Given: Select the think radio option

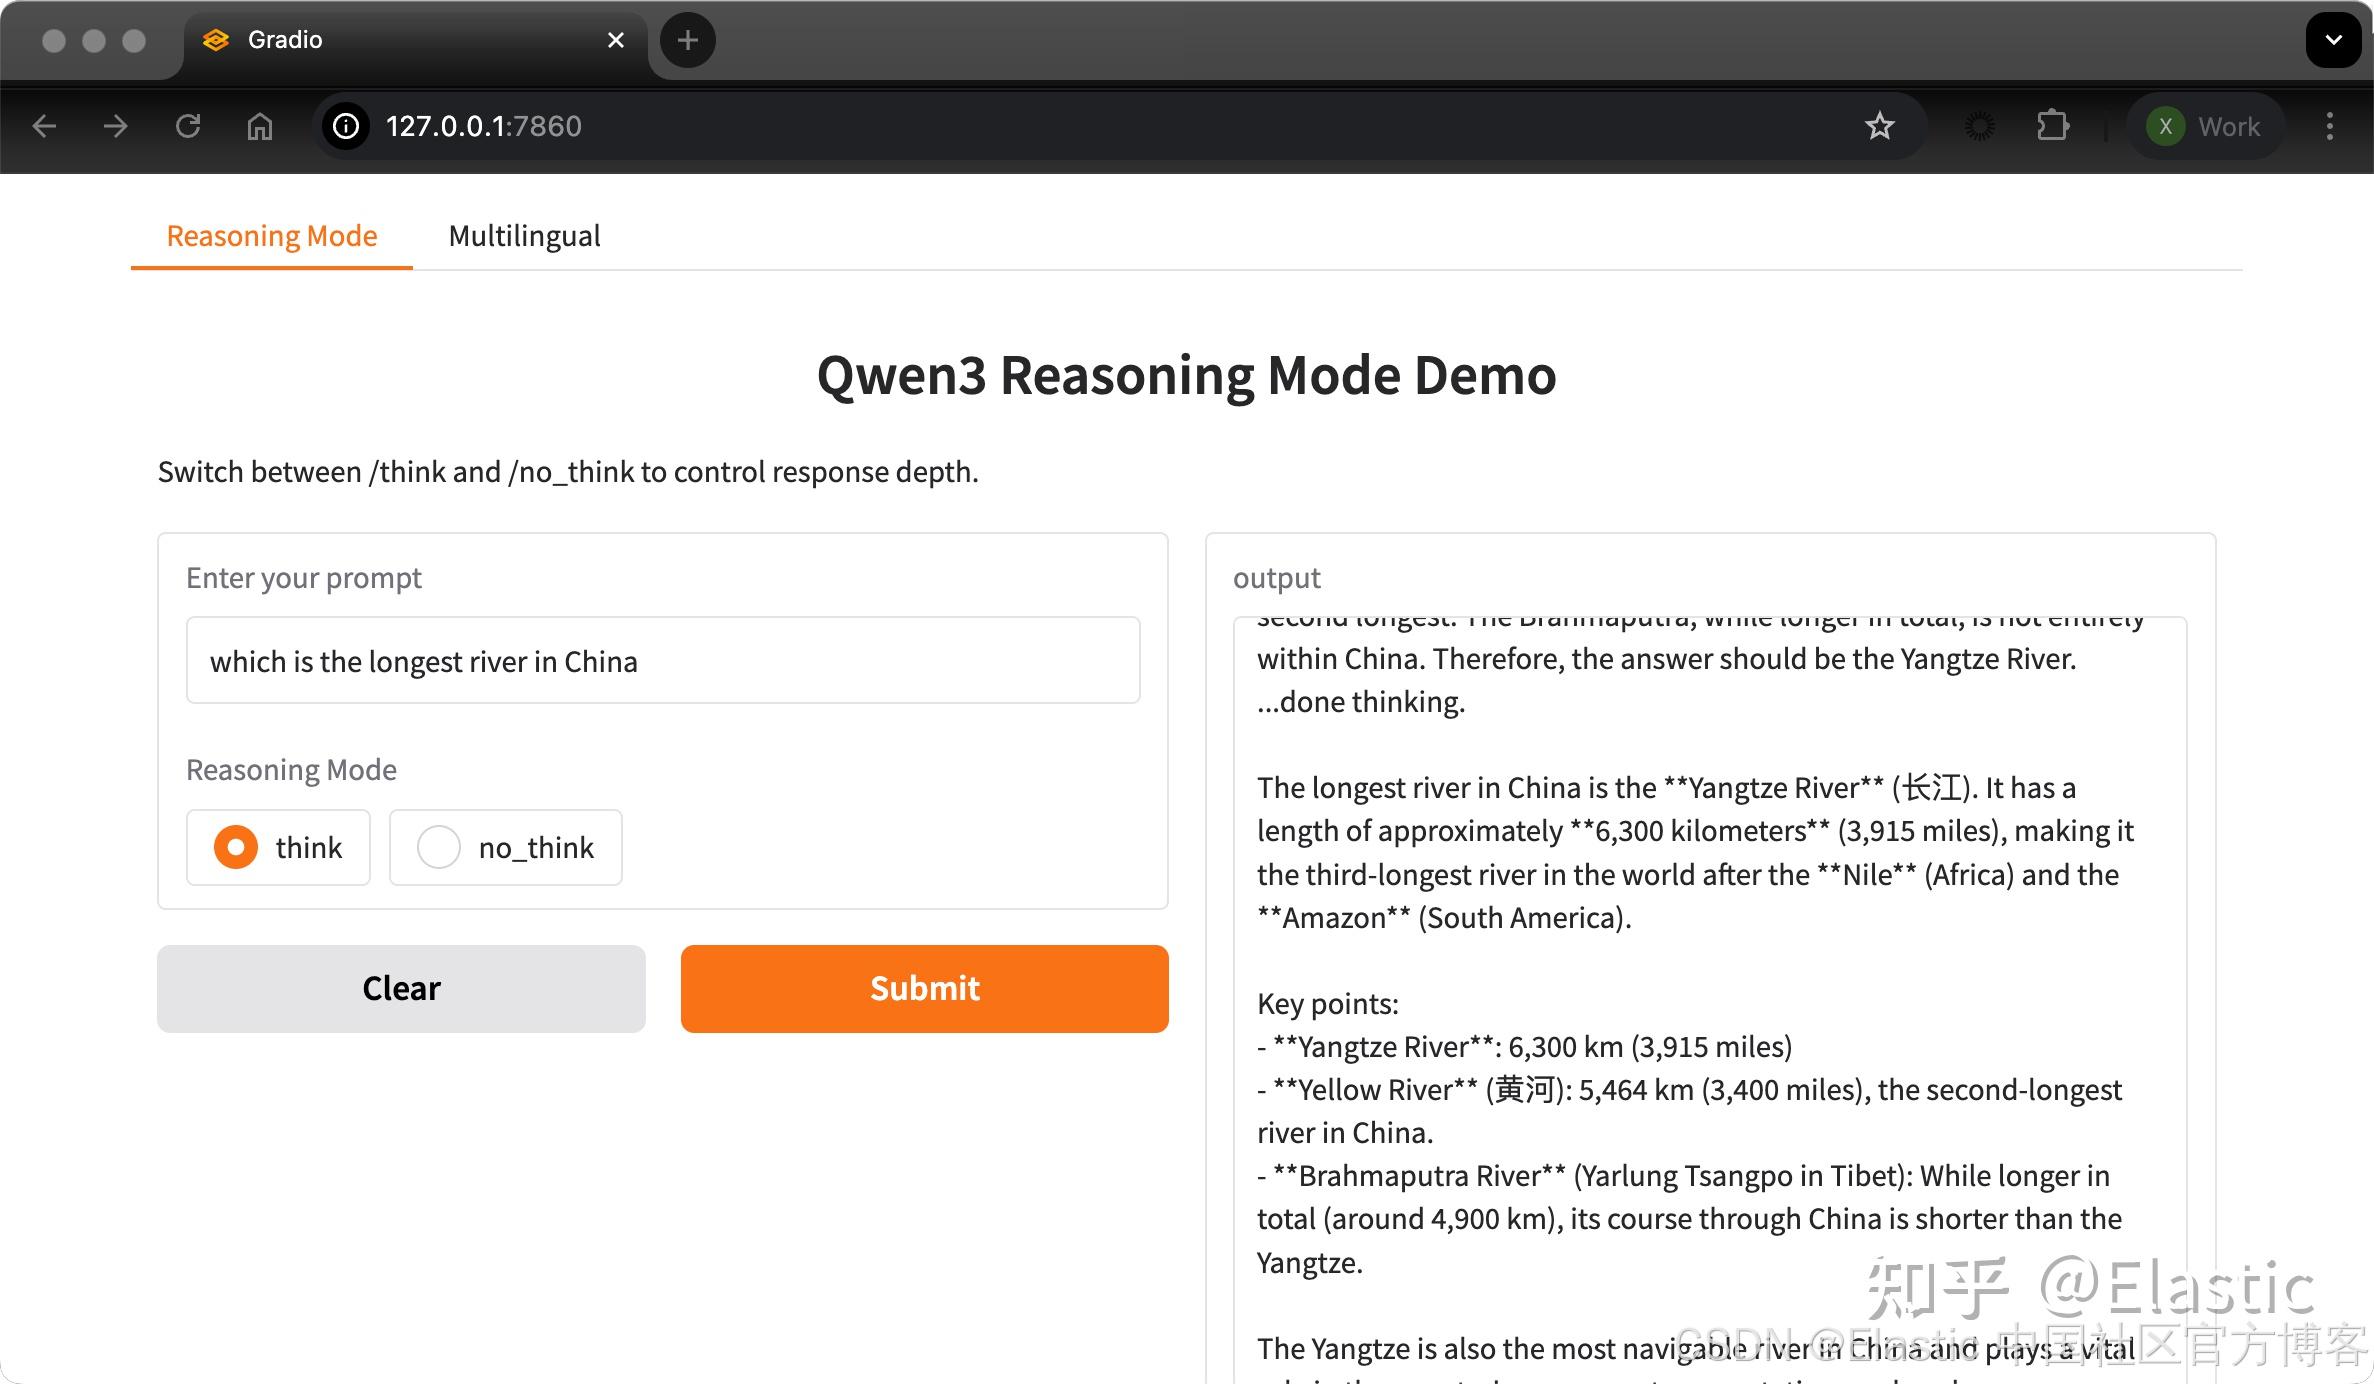Looking at the screenshot, I should click(236, 847).
